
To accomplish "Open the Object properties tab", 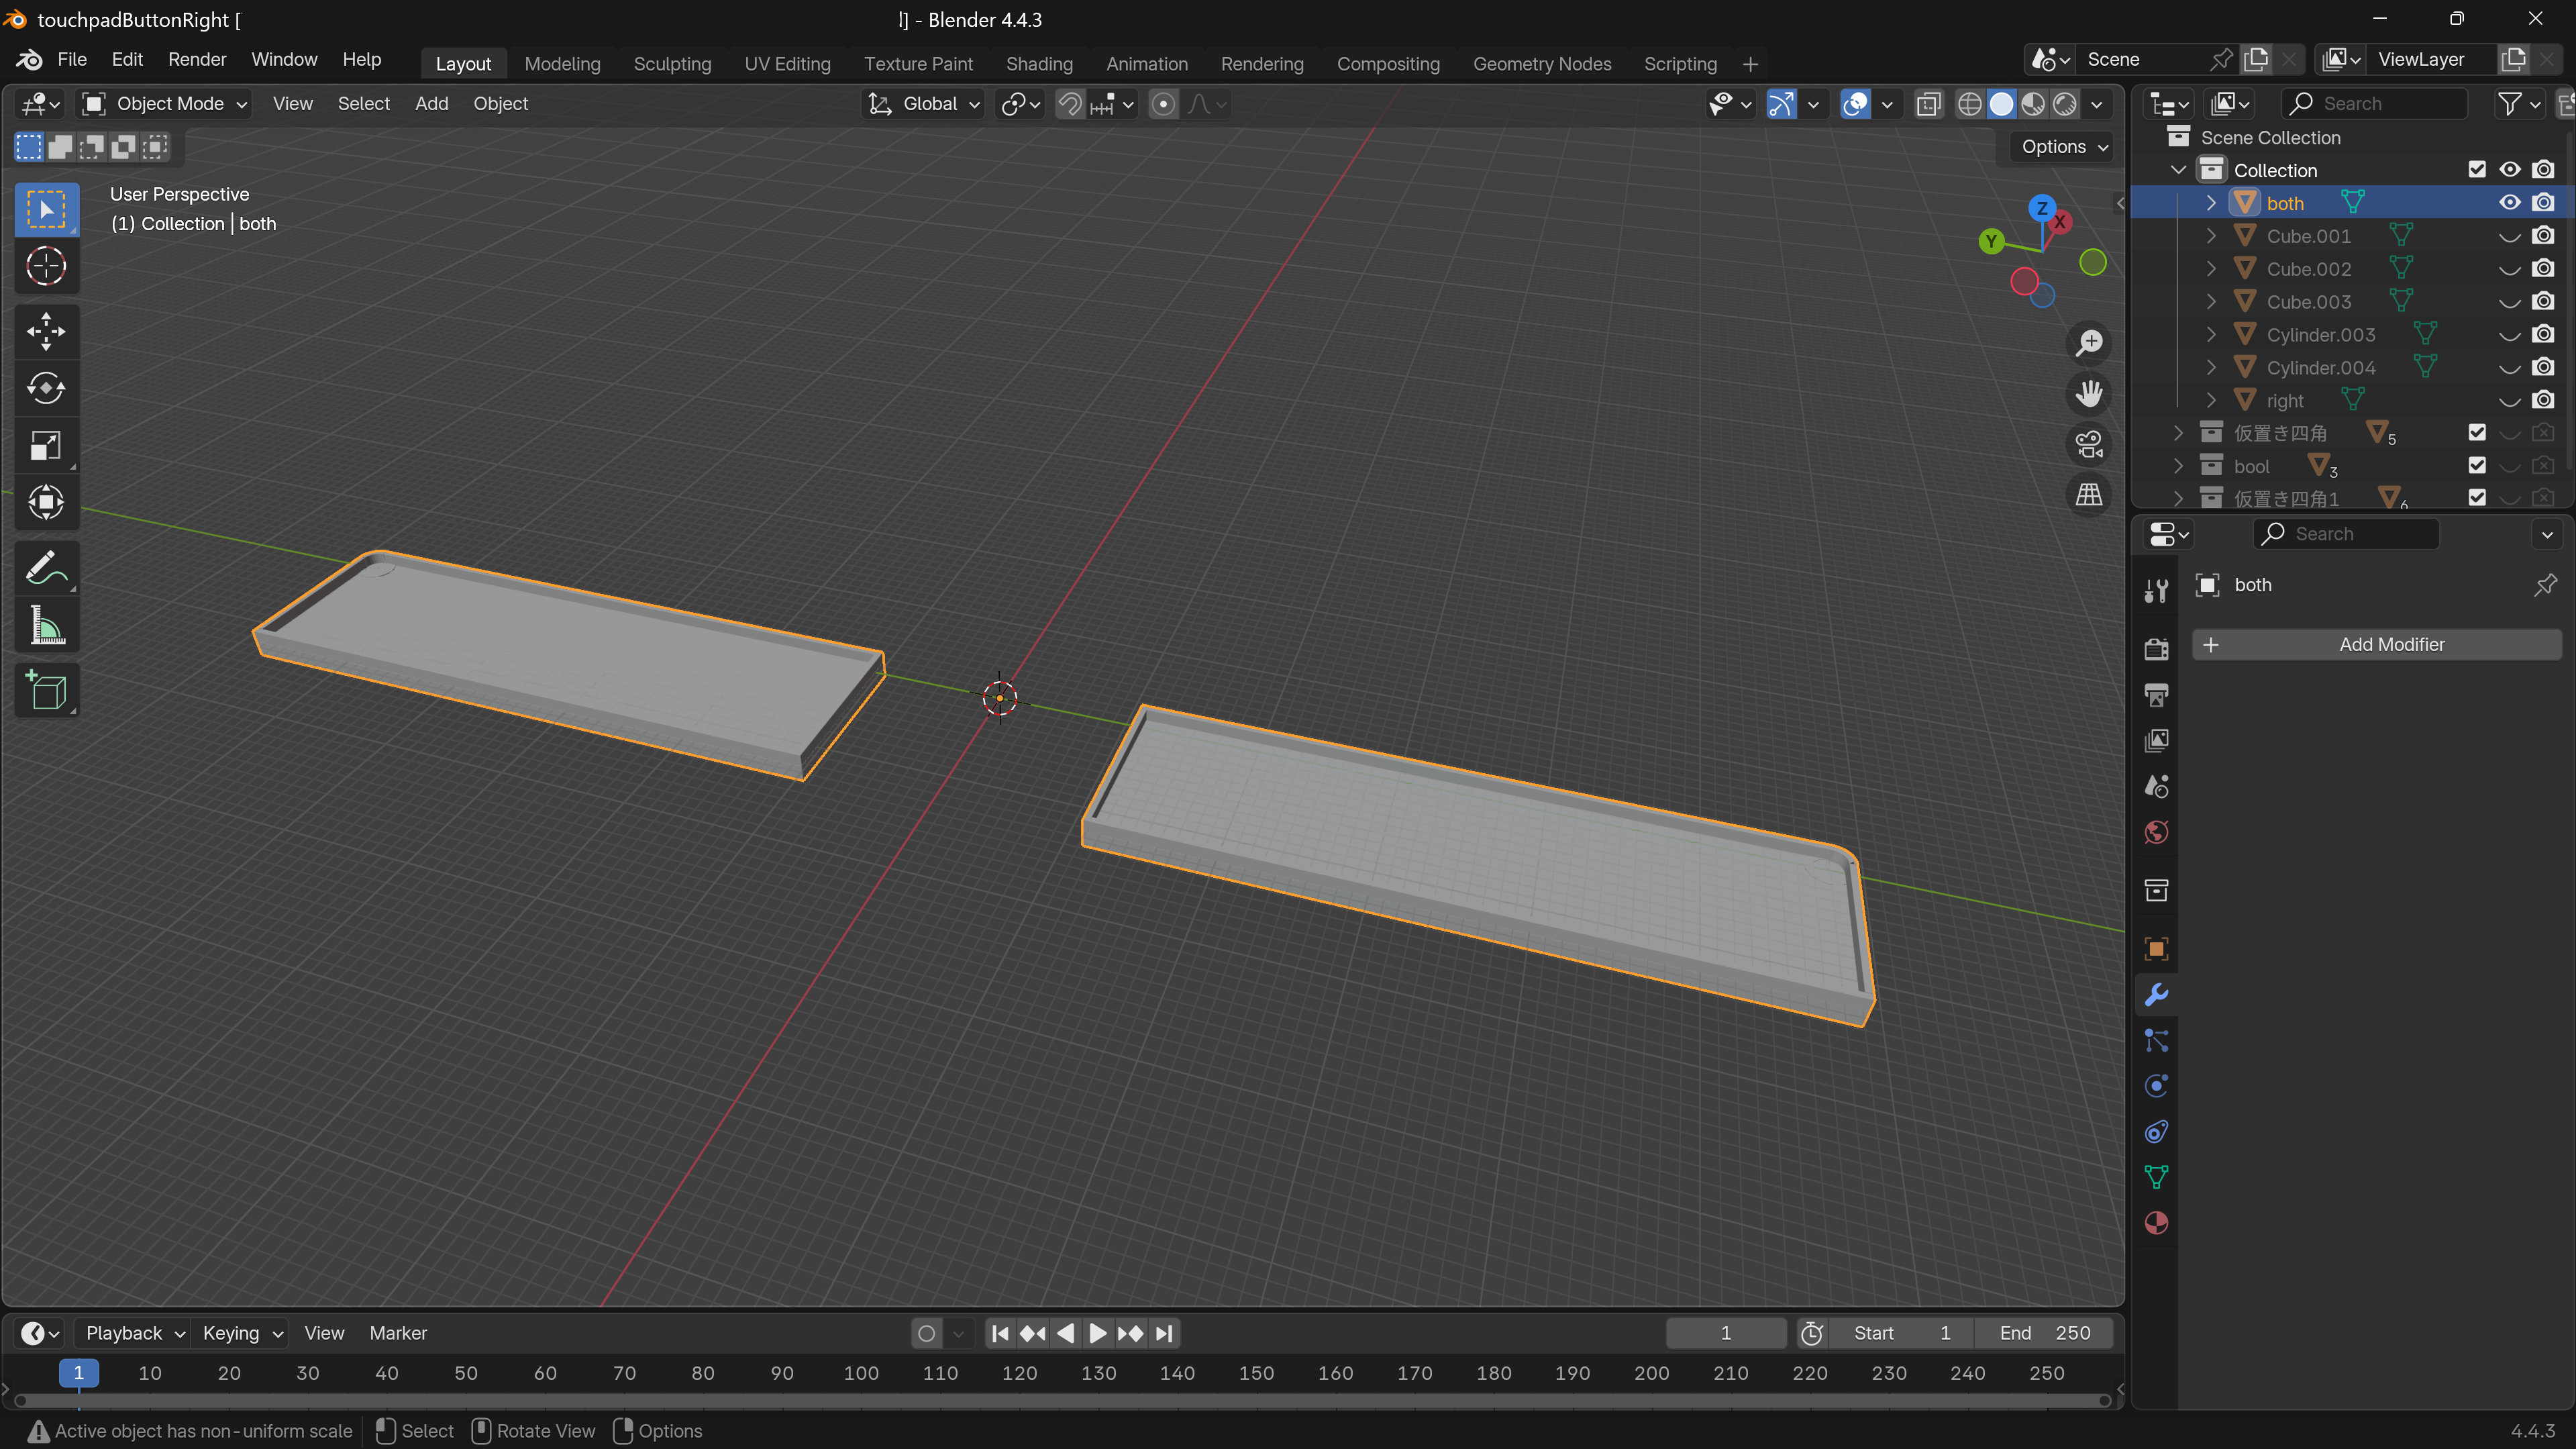I will (x=2156, y=949).
